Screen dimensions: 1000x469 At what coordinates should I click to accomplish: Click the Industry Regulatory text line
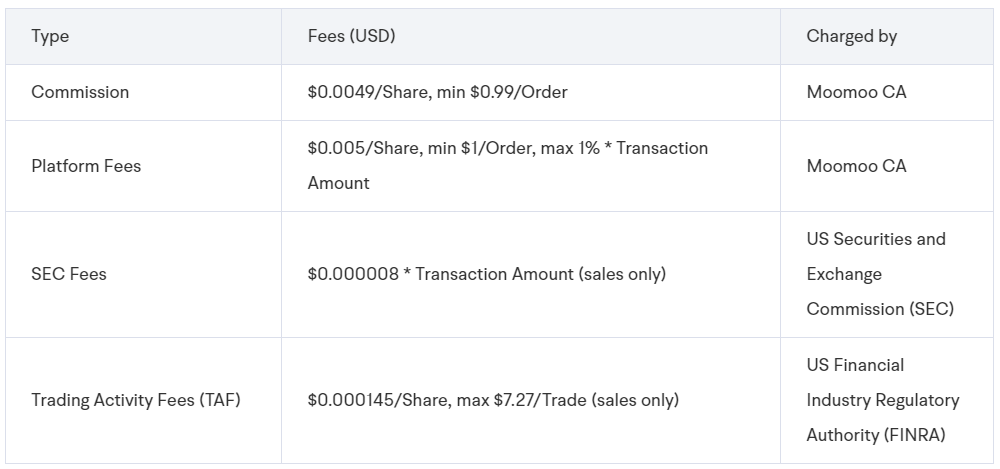tap(883, 400)
